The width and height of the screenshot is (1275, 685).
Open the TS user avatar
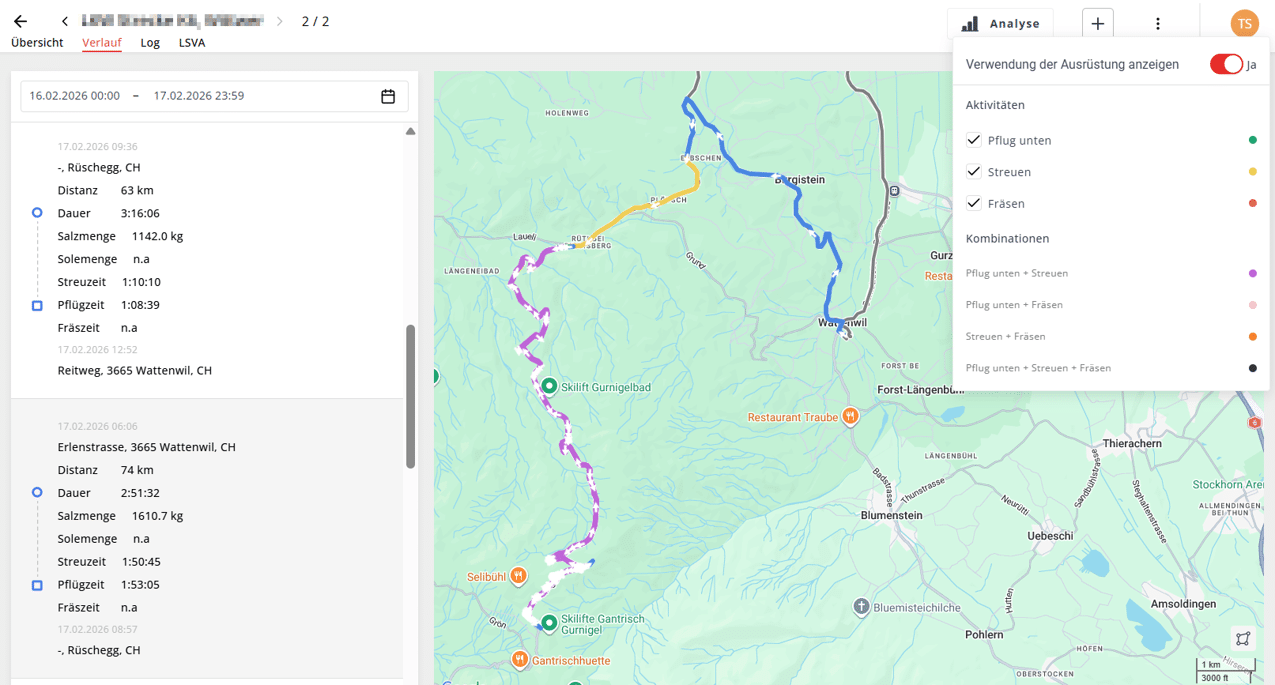tap(1244, 24)
